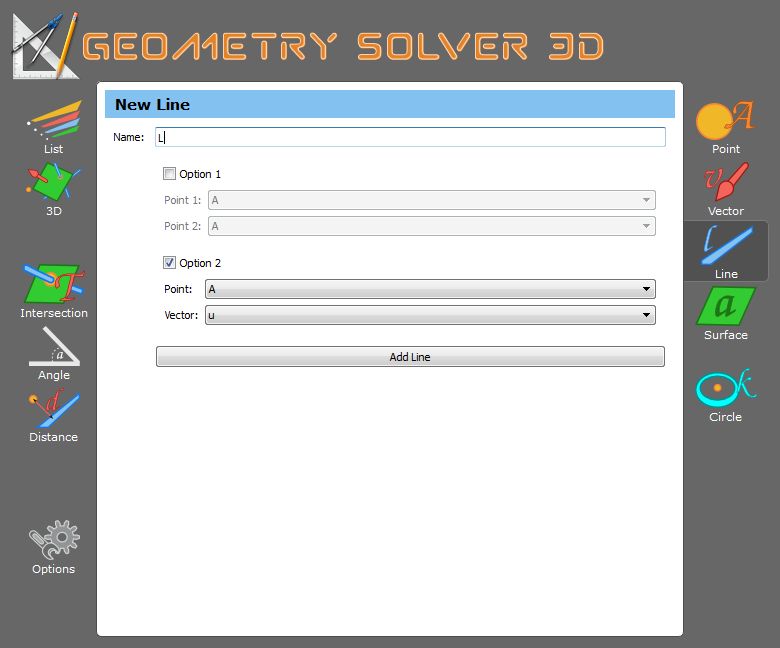The height and width of the screenshot is (648, 780).
Task: Click the Geometry Solver 3D logo
Action: pos(308,46)
